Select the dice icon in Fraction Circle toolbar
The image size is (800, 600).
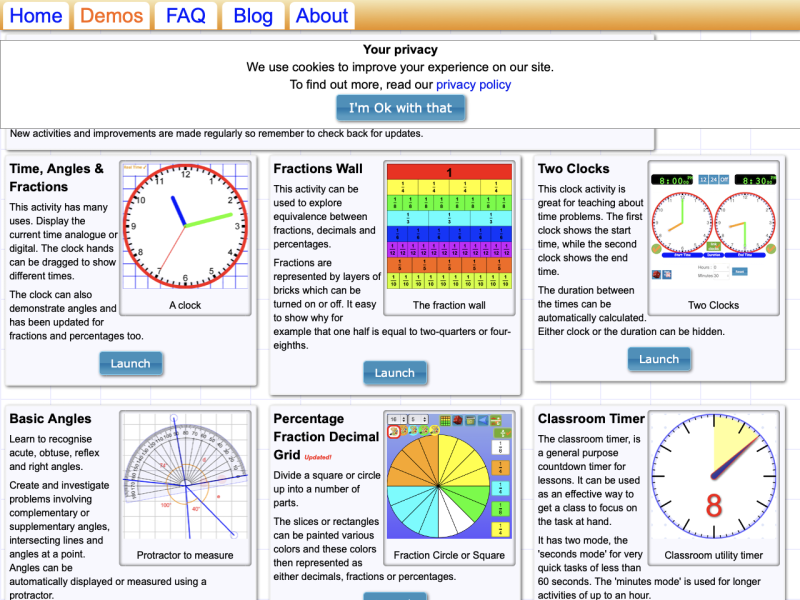(x=458, y=420)
